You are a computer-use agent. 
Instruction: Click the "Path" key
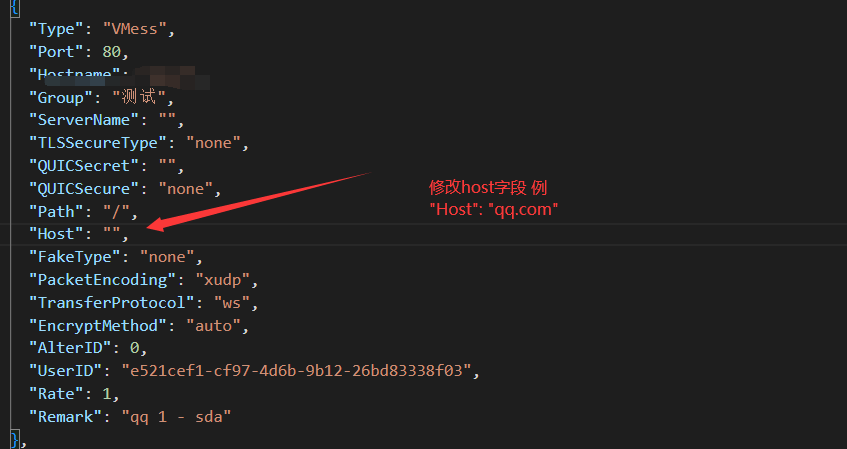52,211
